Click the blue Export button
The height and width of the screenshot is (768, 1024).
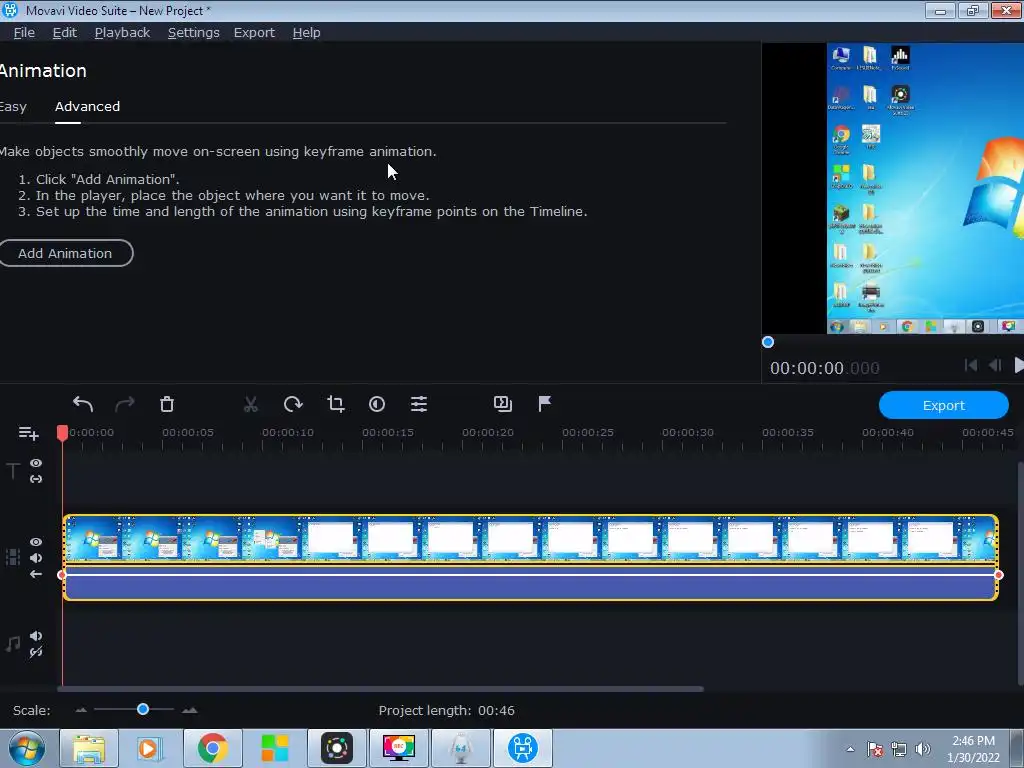944,406
